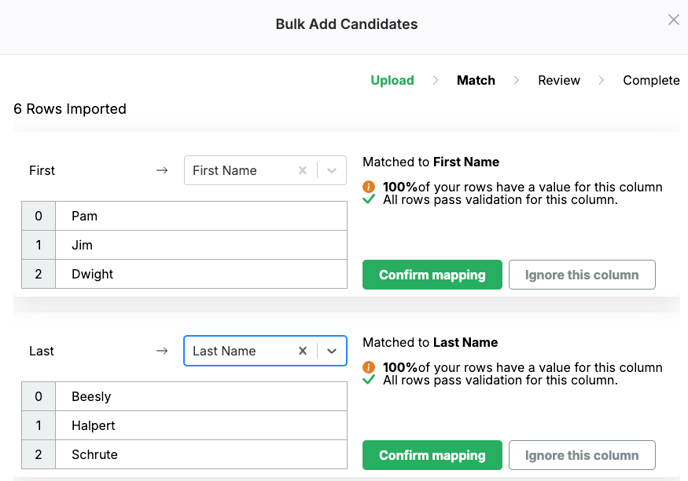Screen dimensions: 688x481
Task: Close the Bulk Add Candidates dialog
Action: (x=673, y=20)
